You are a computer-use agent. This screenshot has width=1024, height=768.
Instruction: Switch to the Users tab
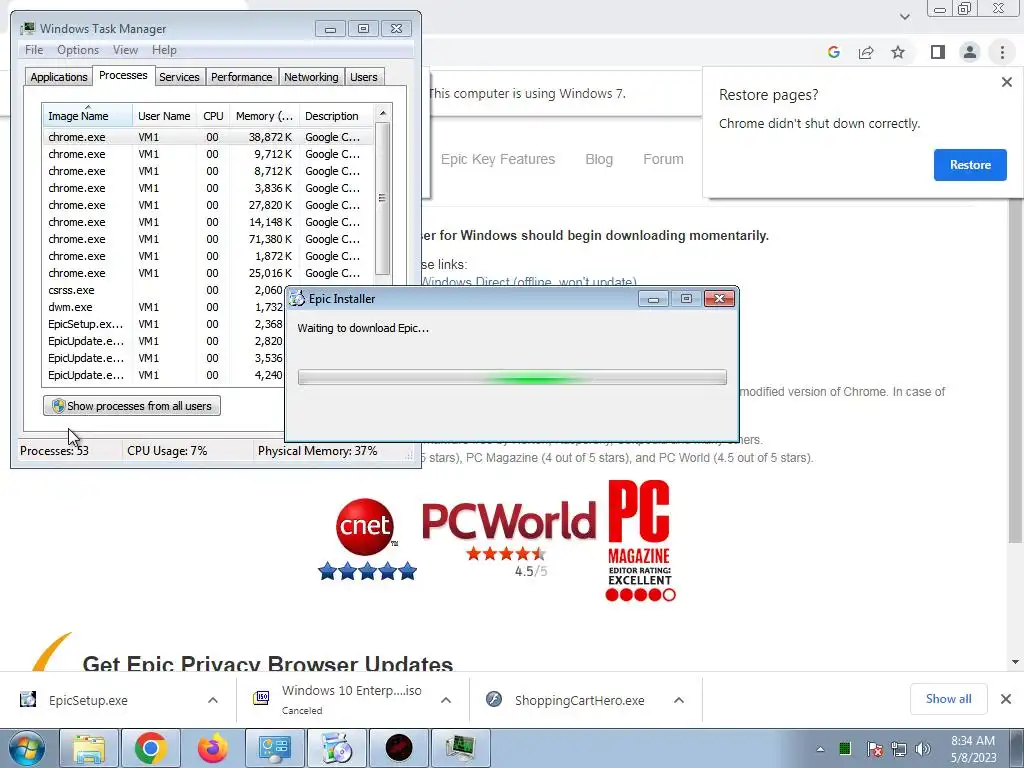pos(364,77)
